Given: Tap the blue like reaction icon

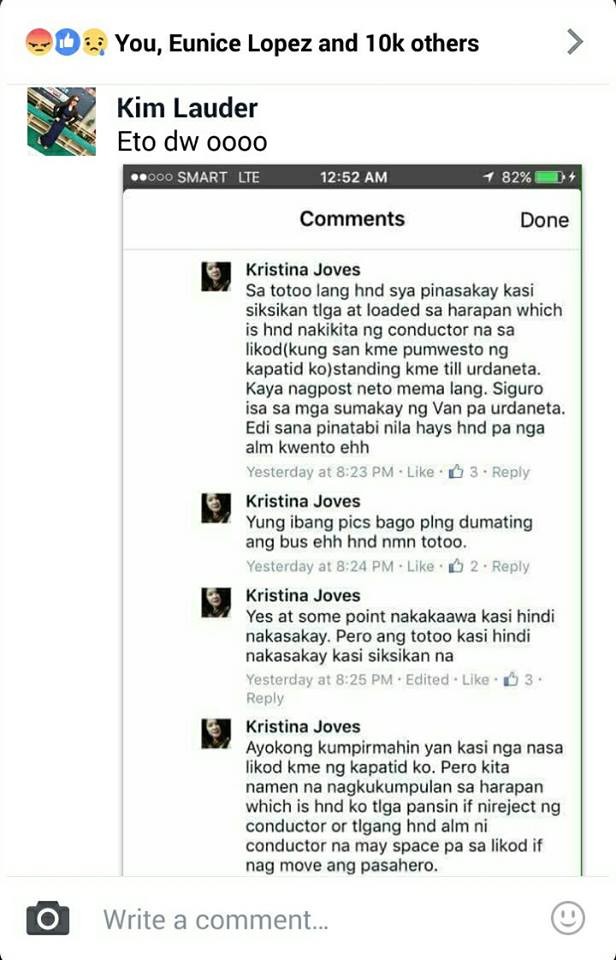Looking at the screenshot, I should [x=67, y=42].
